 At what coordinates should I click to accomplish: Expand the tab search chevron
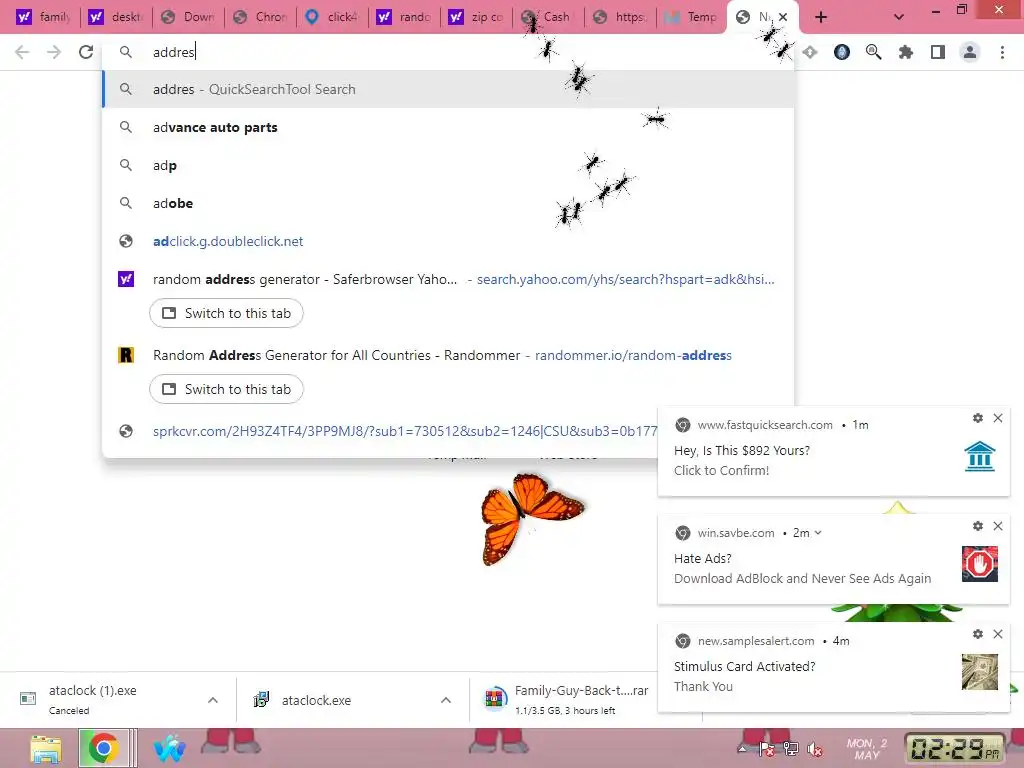coord(899,18)
